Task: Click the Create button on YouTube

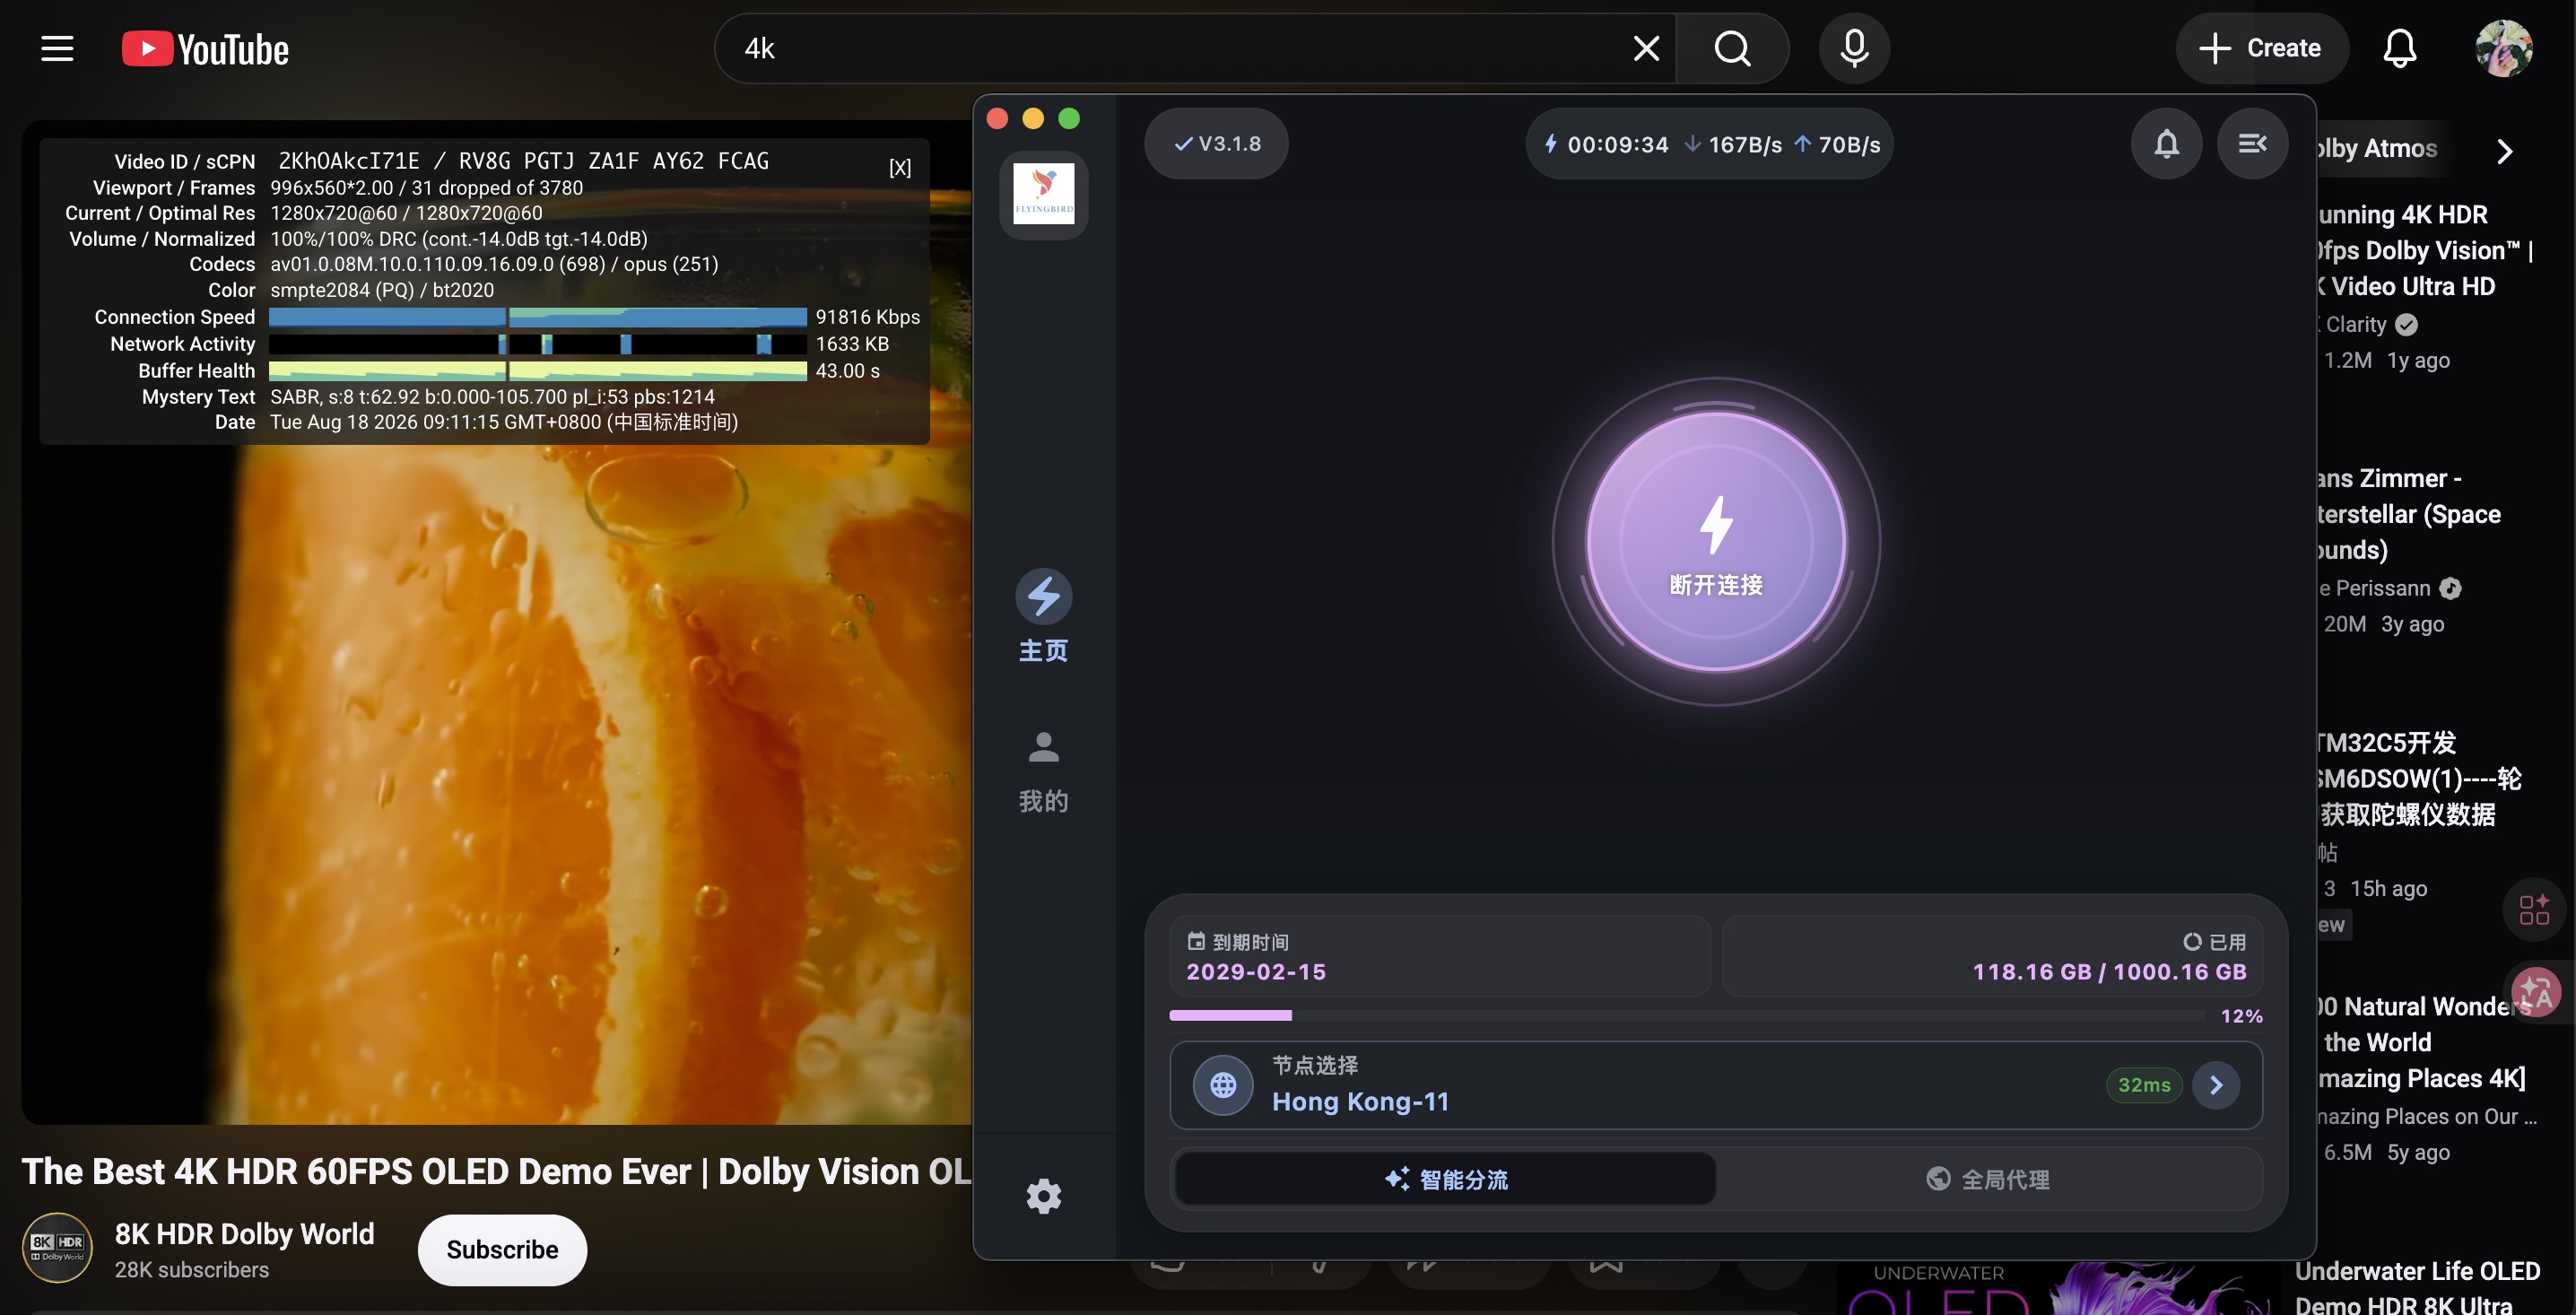Action: pyautogui.click(x=2261, y=48)
